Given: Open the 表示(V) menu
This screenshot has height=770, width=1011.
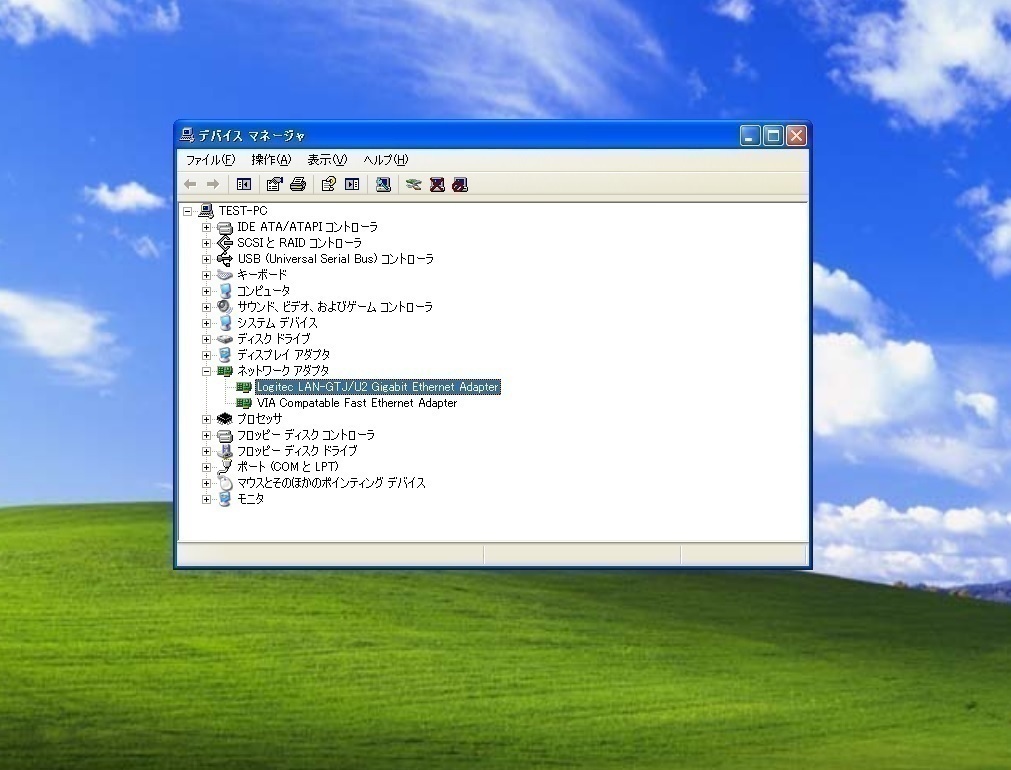Looking at the screenshot, I should pyautogui.click(x=326, y=160).
